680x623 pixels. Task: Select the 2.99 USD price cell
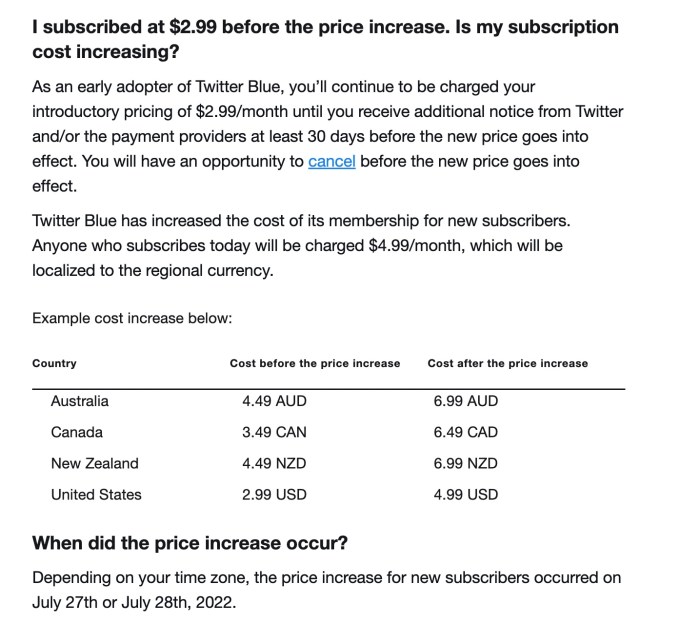pyautogui.click(x=274, y=494)
